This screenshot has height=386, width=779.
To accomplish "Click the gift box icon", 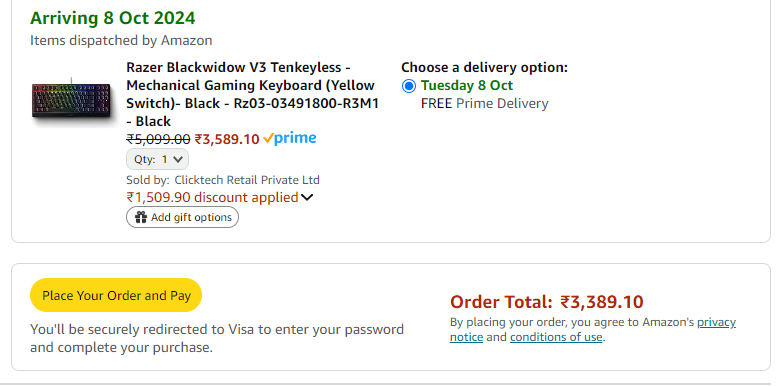I will [x=141, y=217].
